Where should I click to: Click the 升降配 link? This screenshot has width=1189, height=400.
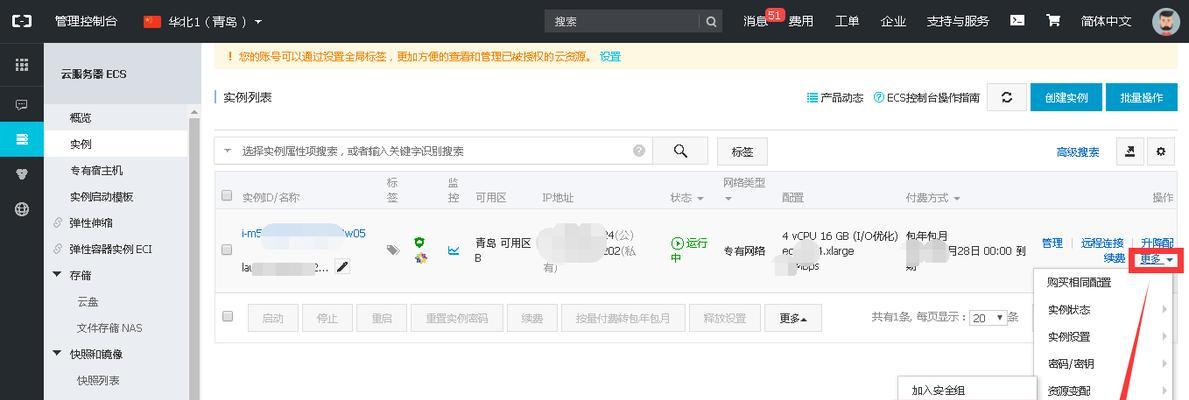[1157, 243]
